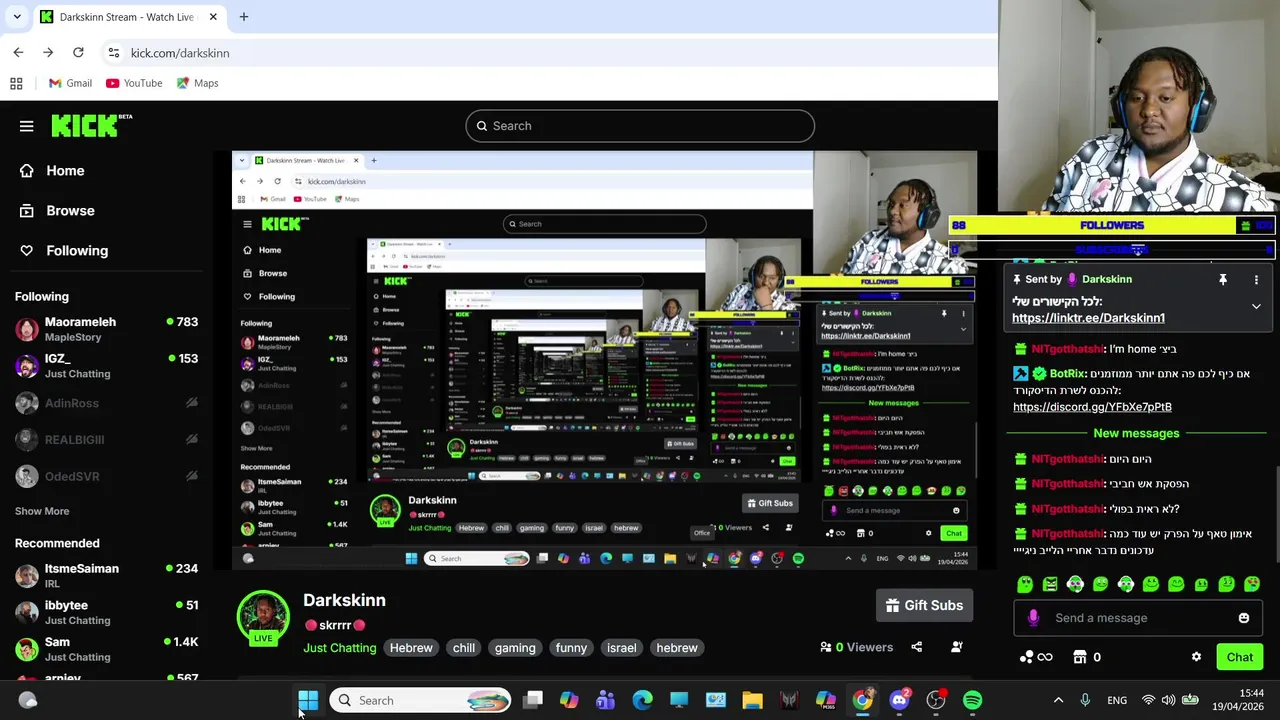Image resolution: width=1280 pixels, height=720 pixels.
Task: Open recommended channel ItsmeSaiman
Action: point(106,576)
